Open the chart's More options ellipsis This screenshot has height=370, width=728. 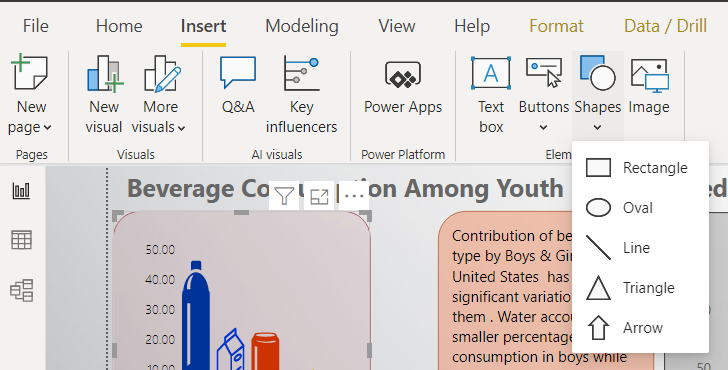tap(354, 196)
